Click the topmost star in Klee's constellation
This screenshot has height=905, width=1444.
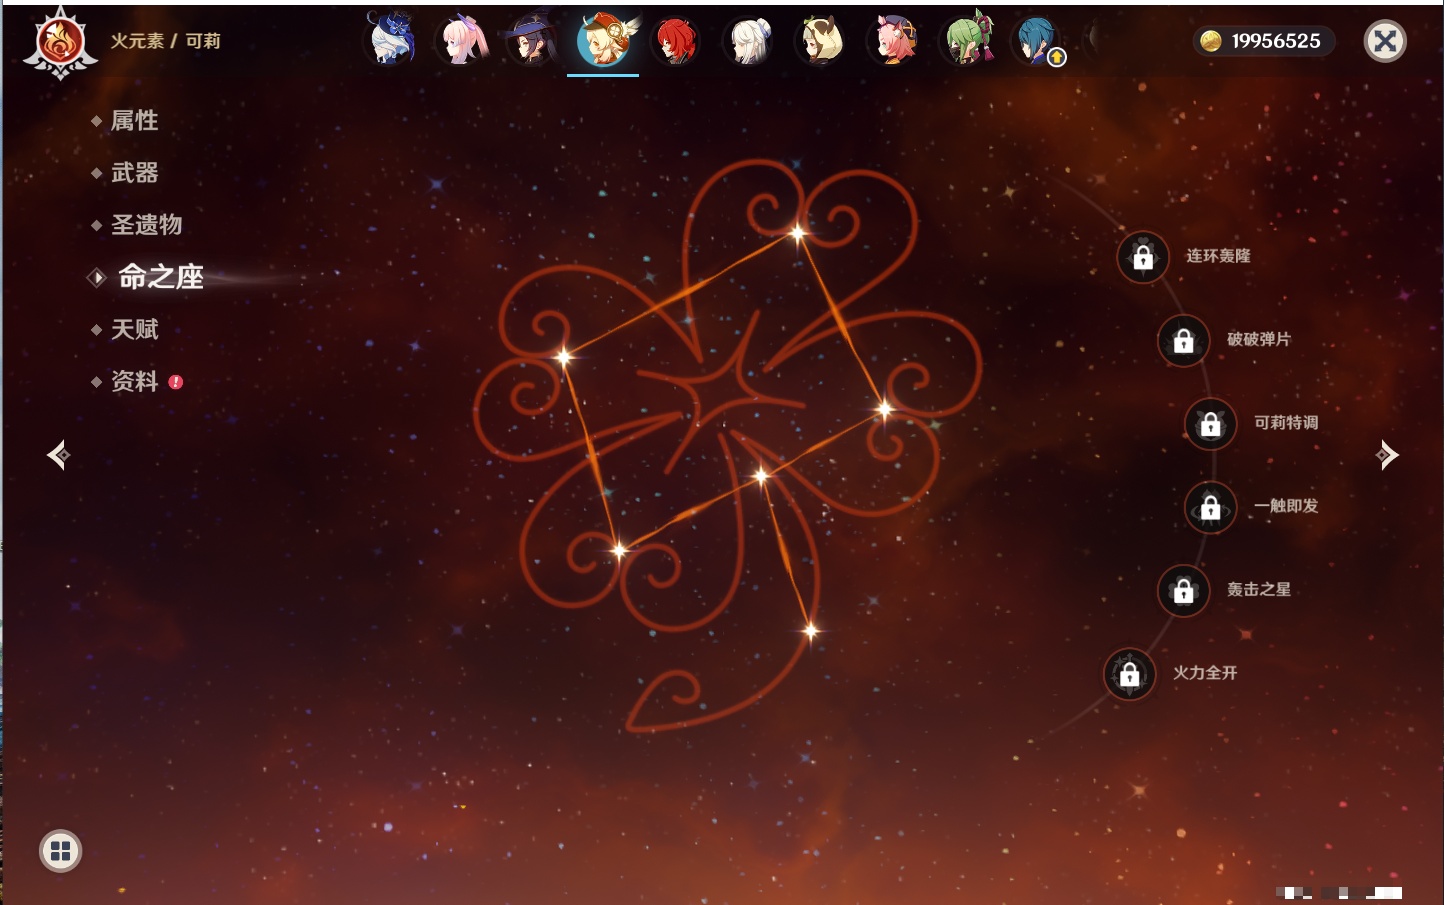(797, 233)
